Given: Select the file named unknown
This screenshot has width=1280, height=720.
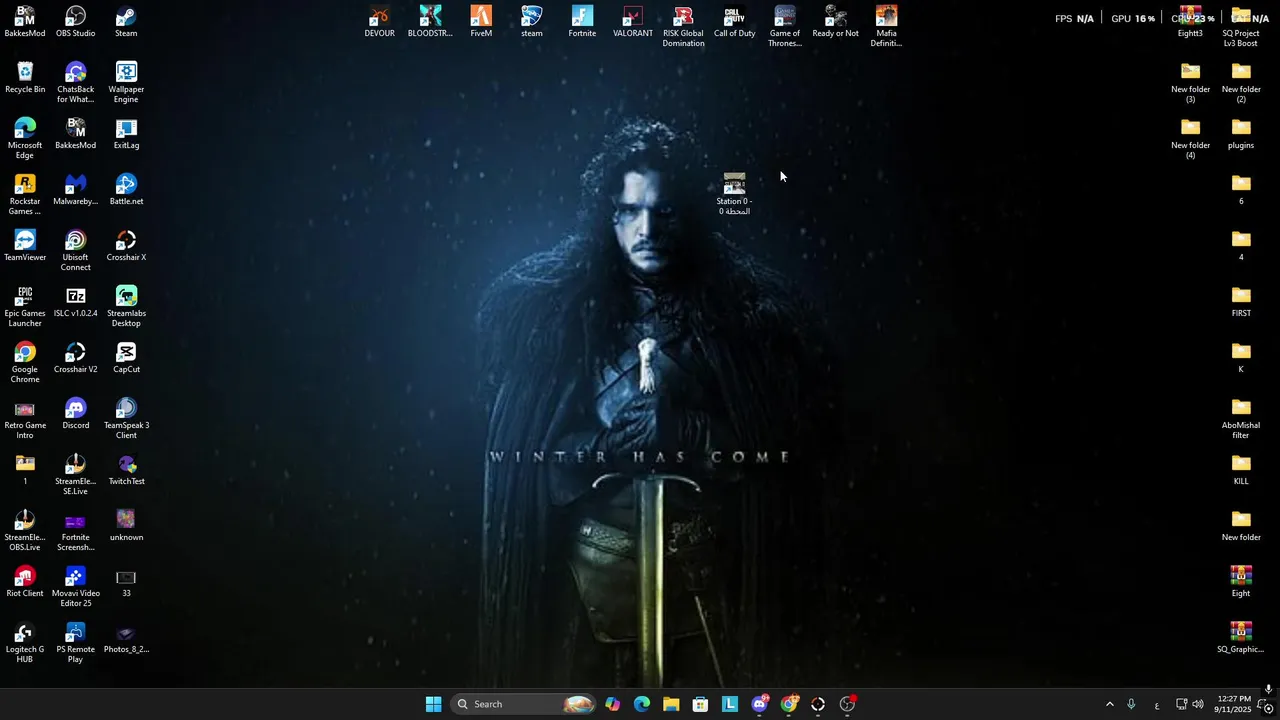Looking at the screenshot, I should 126,526.
